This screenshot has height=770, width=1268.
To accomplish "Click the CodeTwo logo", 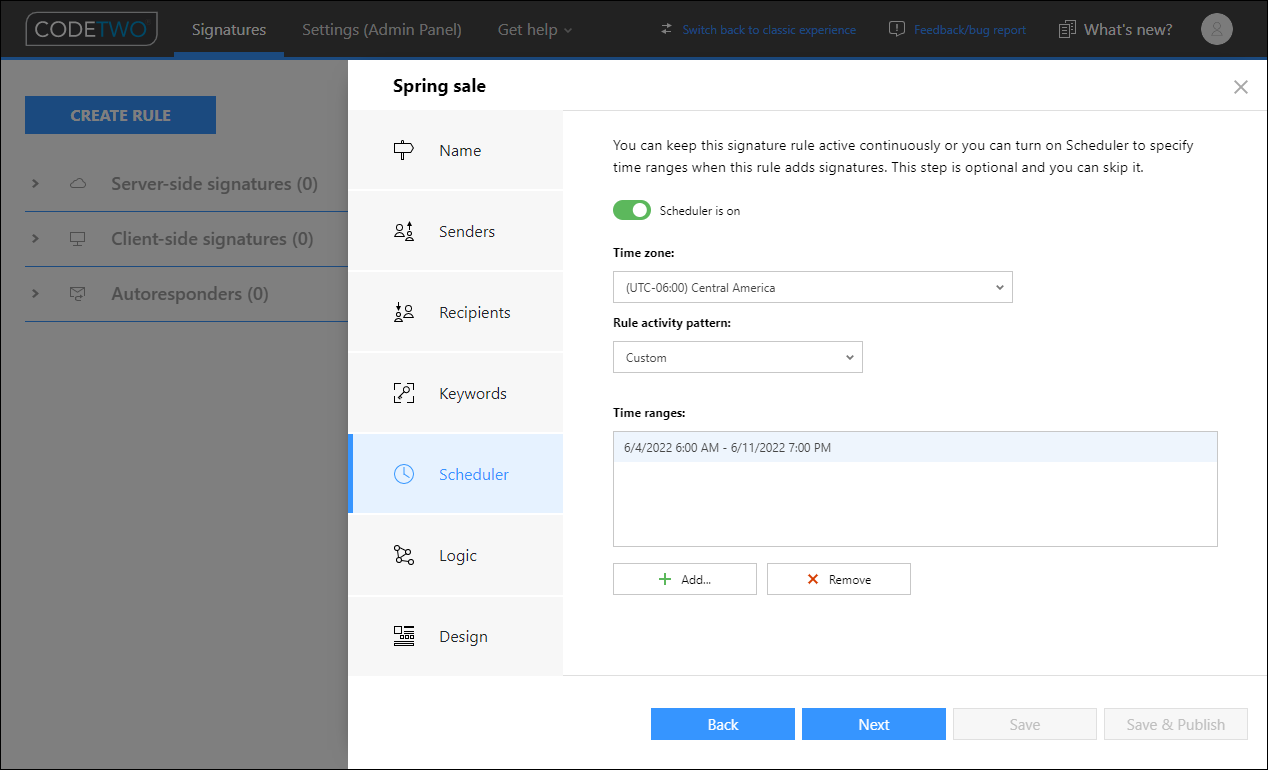I will coord(92,29).
